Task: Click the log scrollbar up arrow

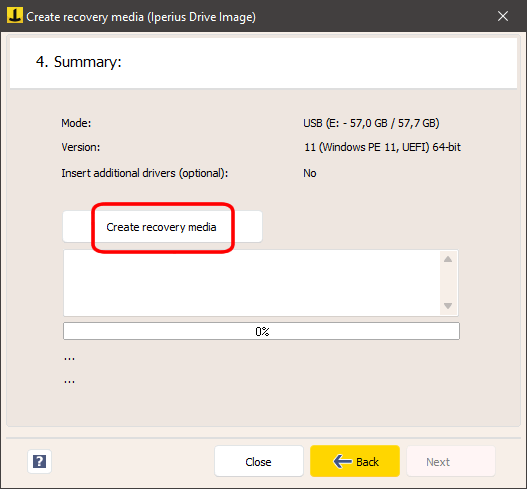Action: 448,259
